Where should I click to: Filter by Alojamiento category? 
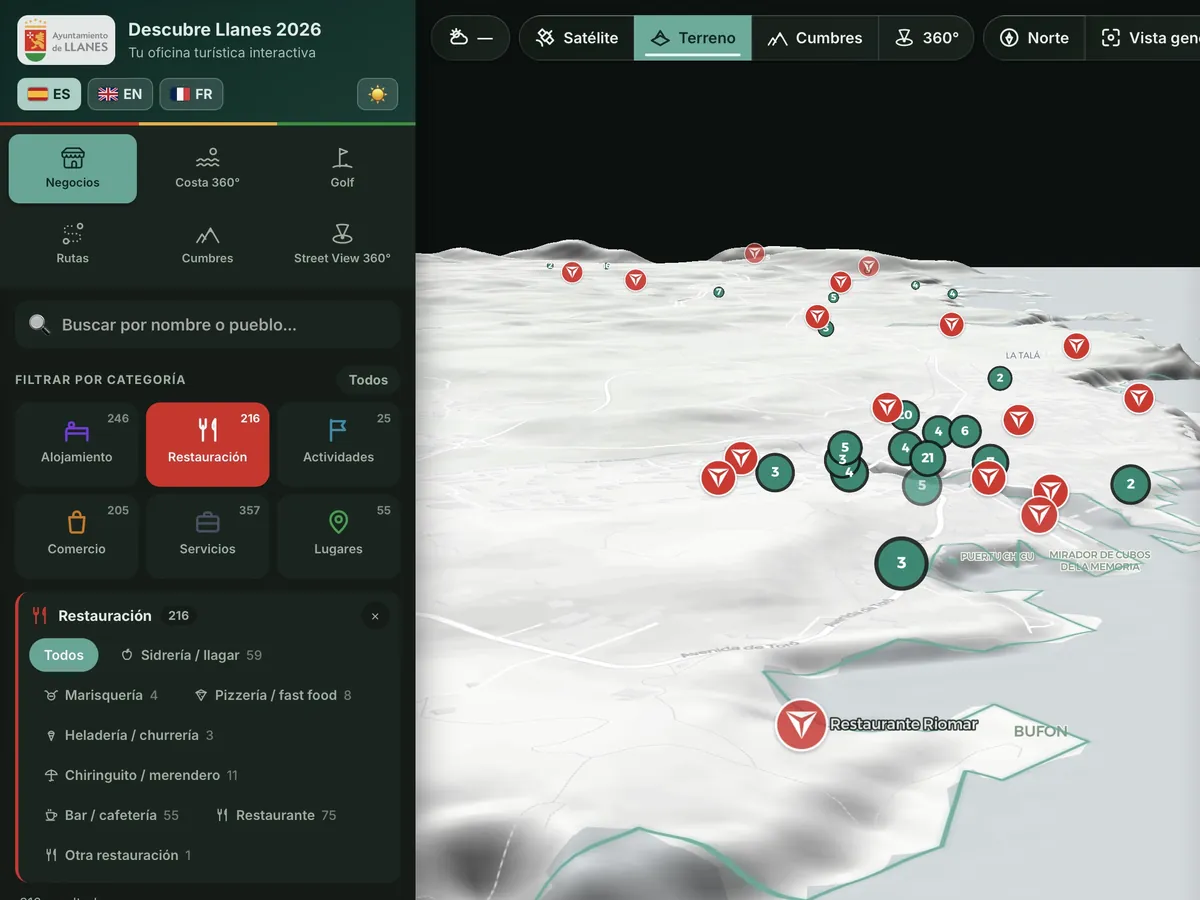coord(76,444)
